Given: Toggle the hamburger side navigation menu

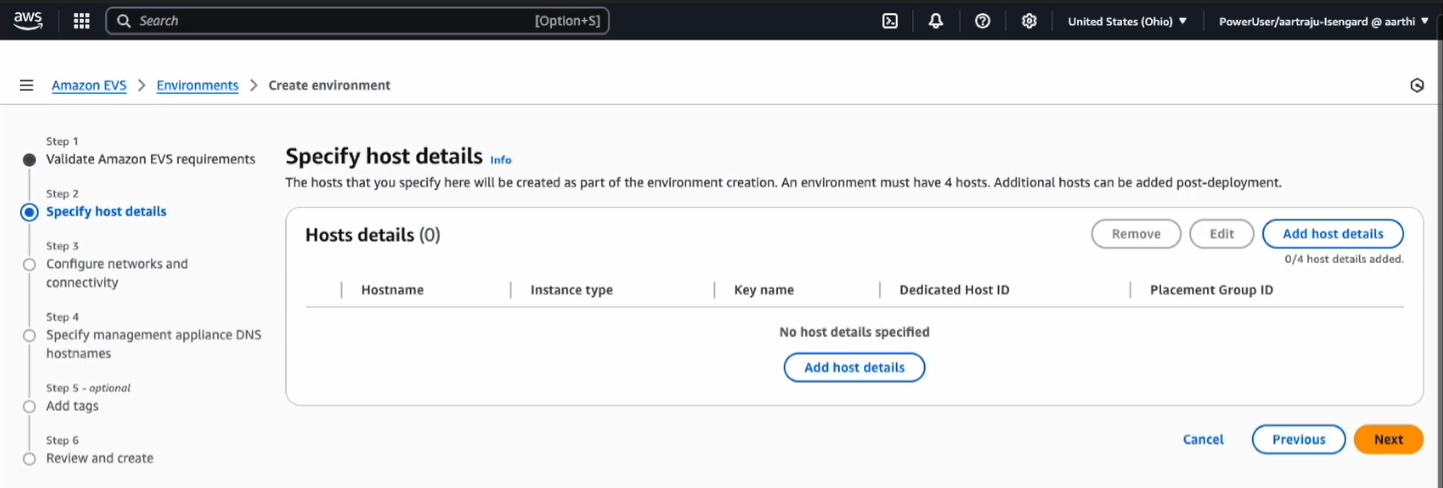Looking at the screenshot, I should click(27, 86).
